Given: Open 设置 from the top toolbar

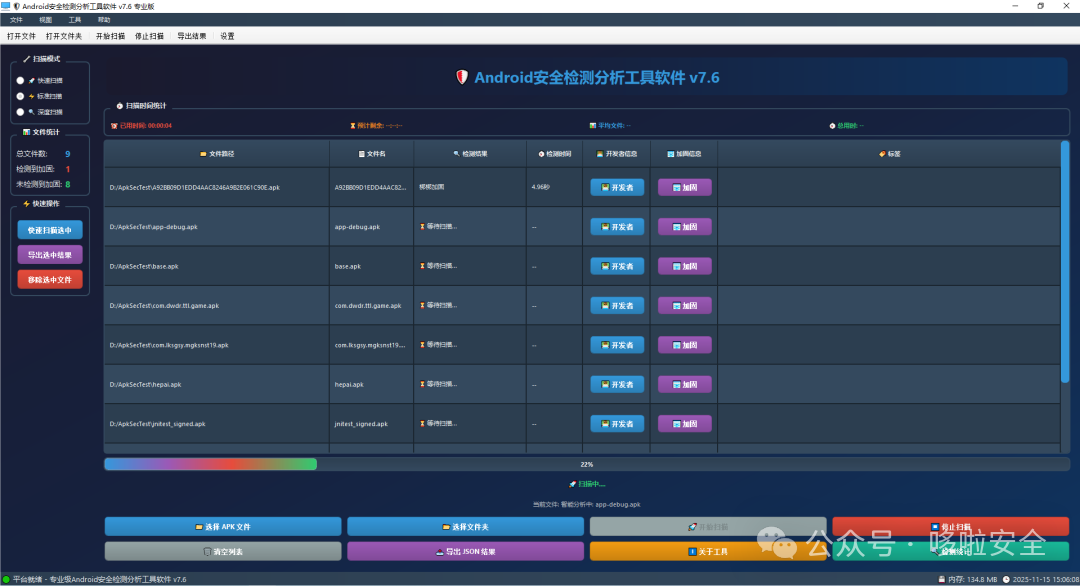Looking at the screenshot, I should click(227, 36).
